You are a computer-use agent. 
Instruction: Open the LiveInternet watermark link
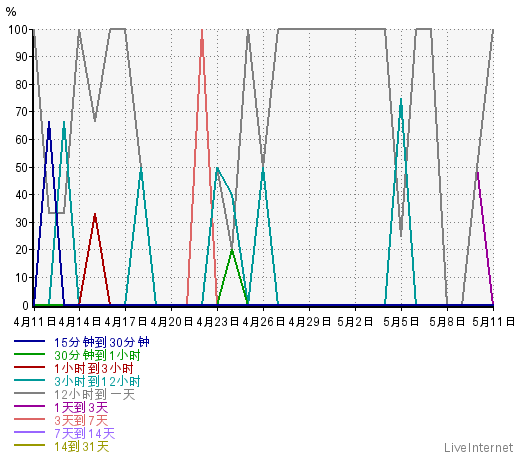click(479, 447)
